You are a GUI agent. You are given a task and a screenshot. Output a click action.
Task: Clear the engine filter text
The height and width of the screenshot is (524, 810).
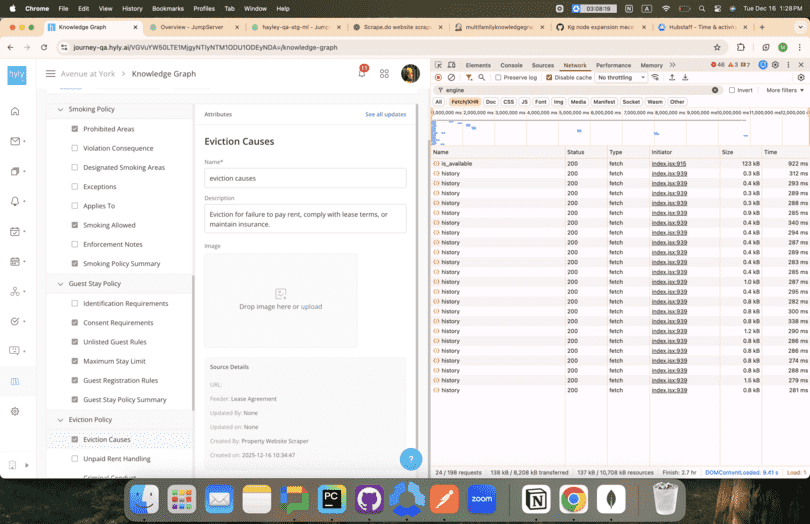(x=715, y=90)
